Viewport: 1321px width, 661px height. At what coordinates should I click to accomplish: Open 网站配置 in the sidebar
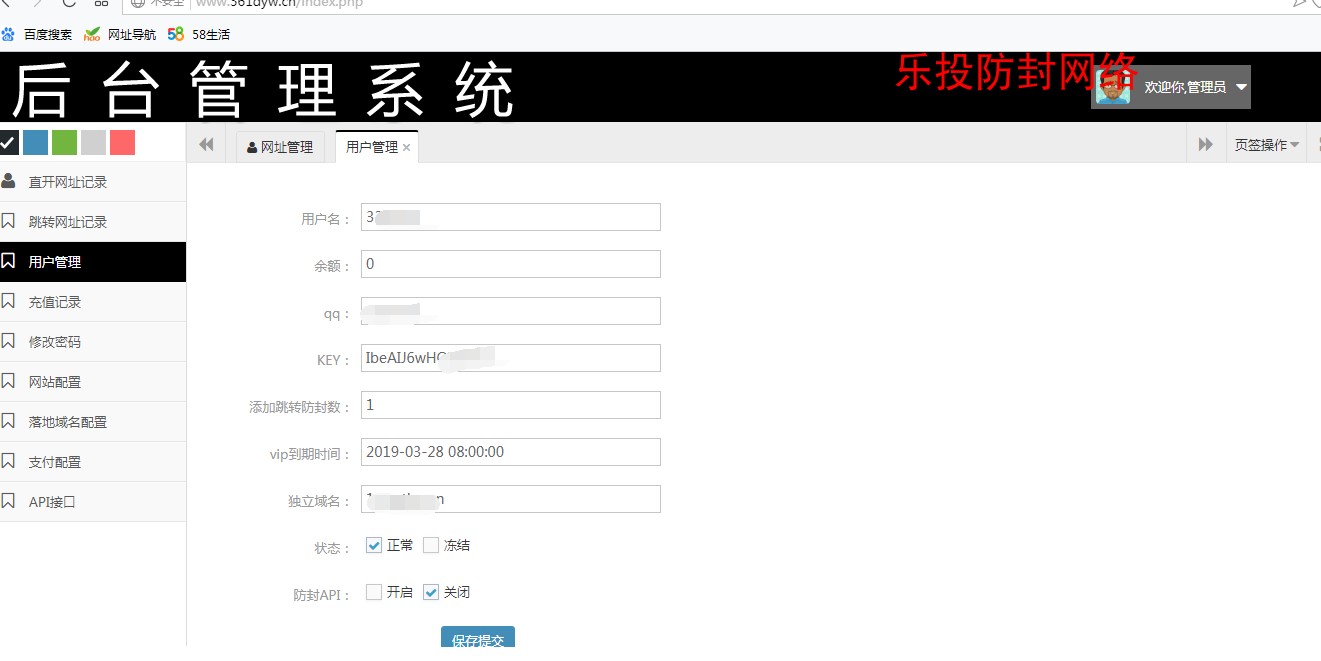(x=93, y=382)
